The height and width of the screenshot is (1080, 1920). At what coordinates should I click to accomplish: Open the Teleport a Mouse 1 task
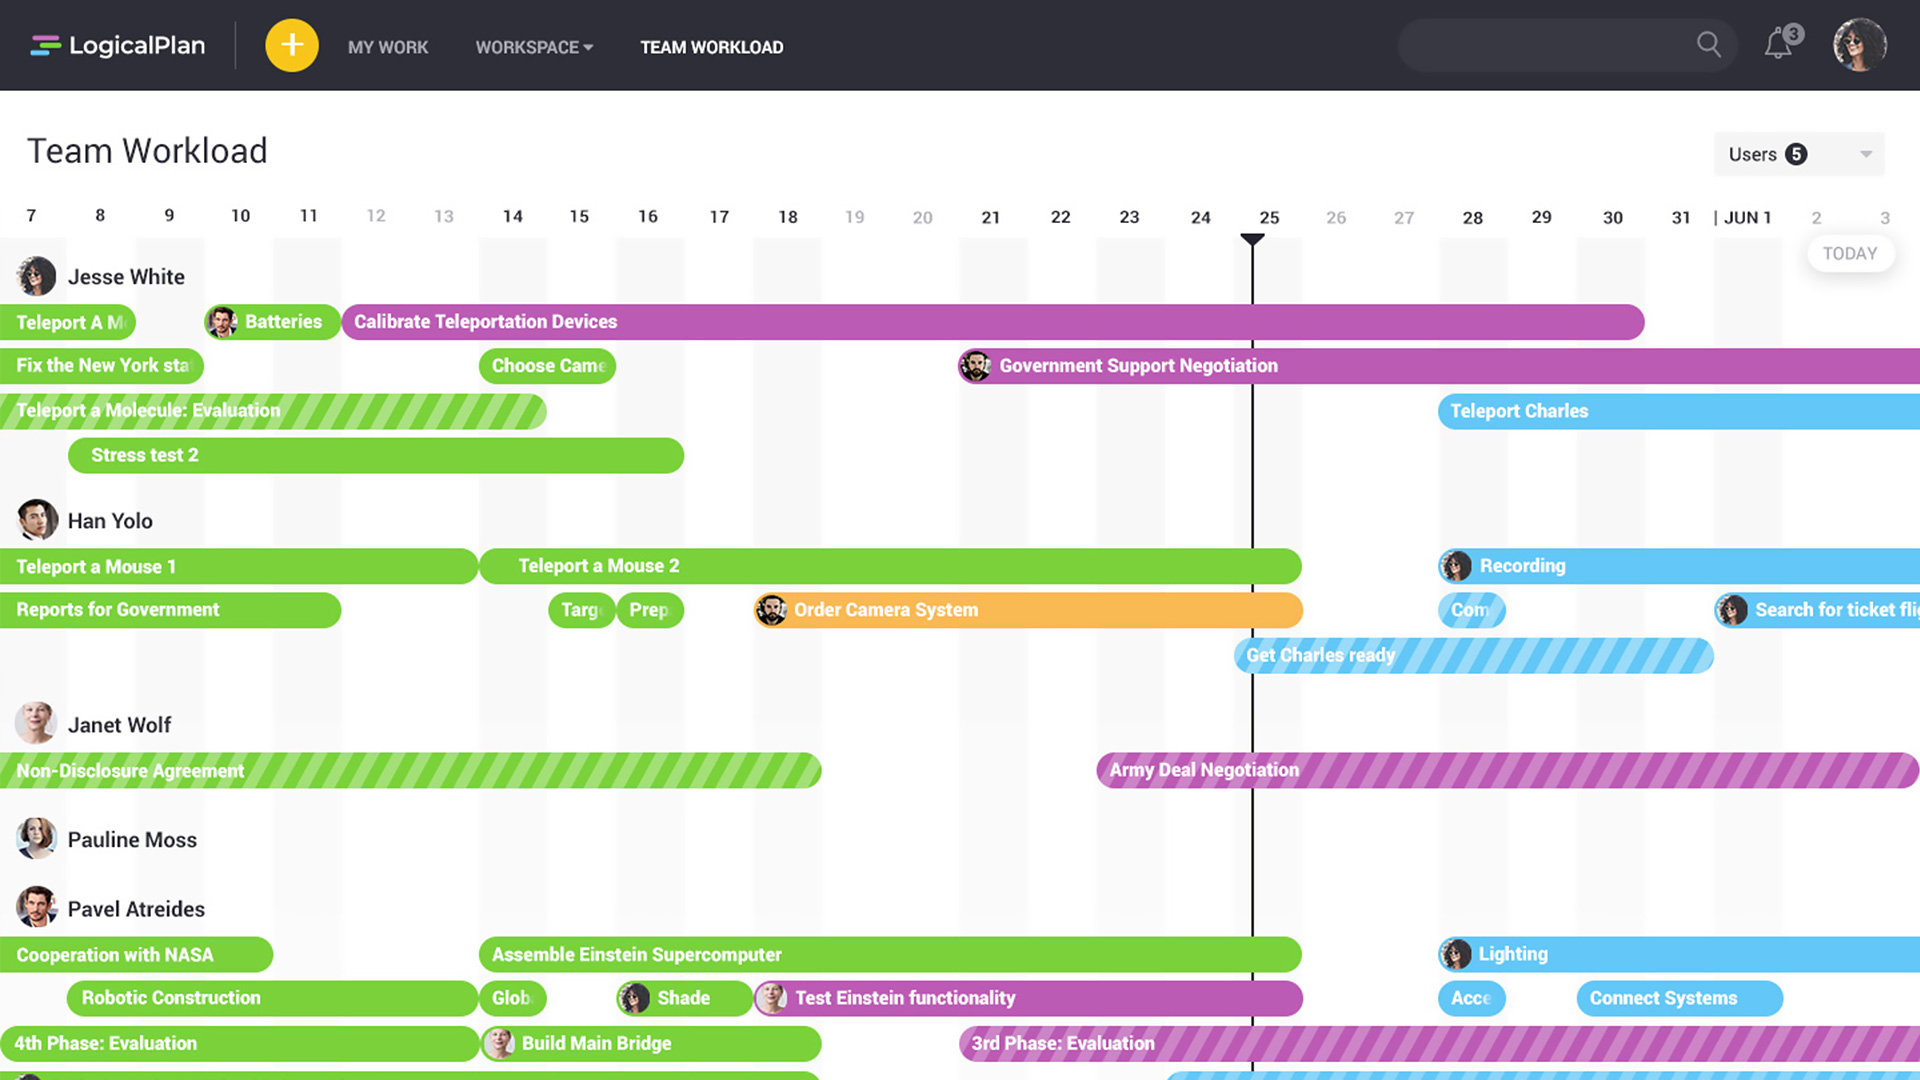[239, 566]
